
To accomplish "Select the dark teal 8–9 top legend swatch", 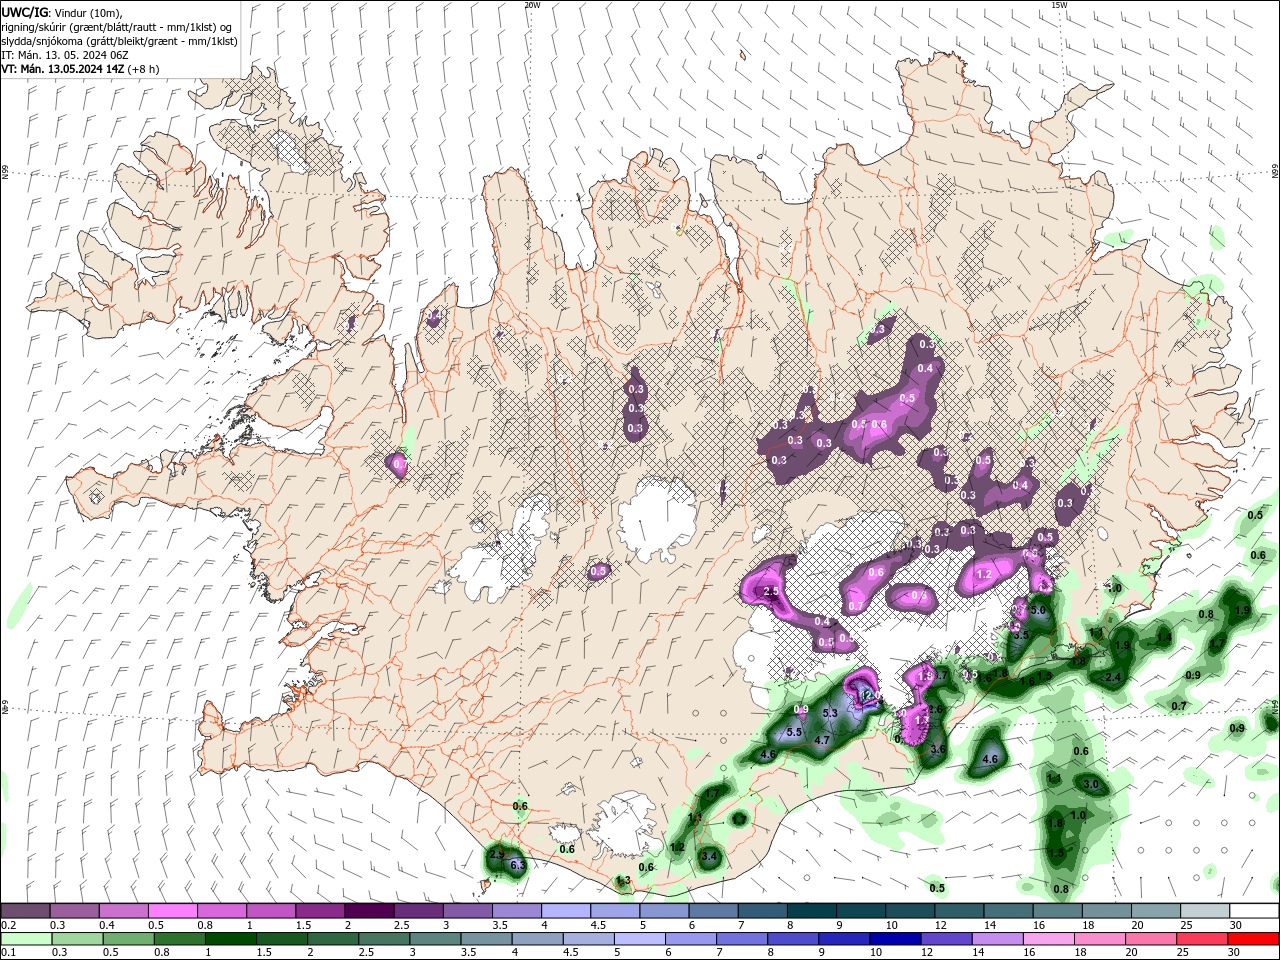I will coord(811,911).
